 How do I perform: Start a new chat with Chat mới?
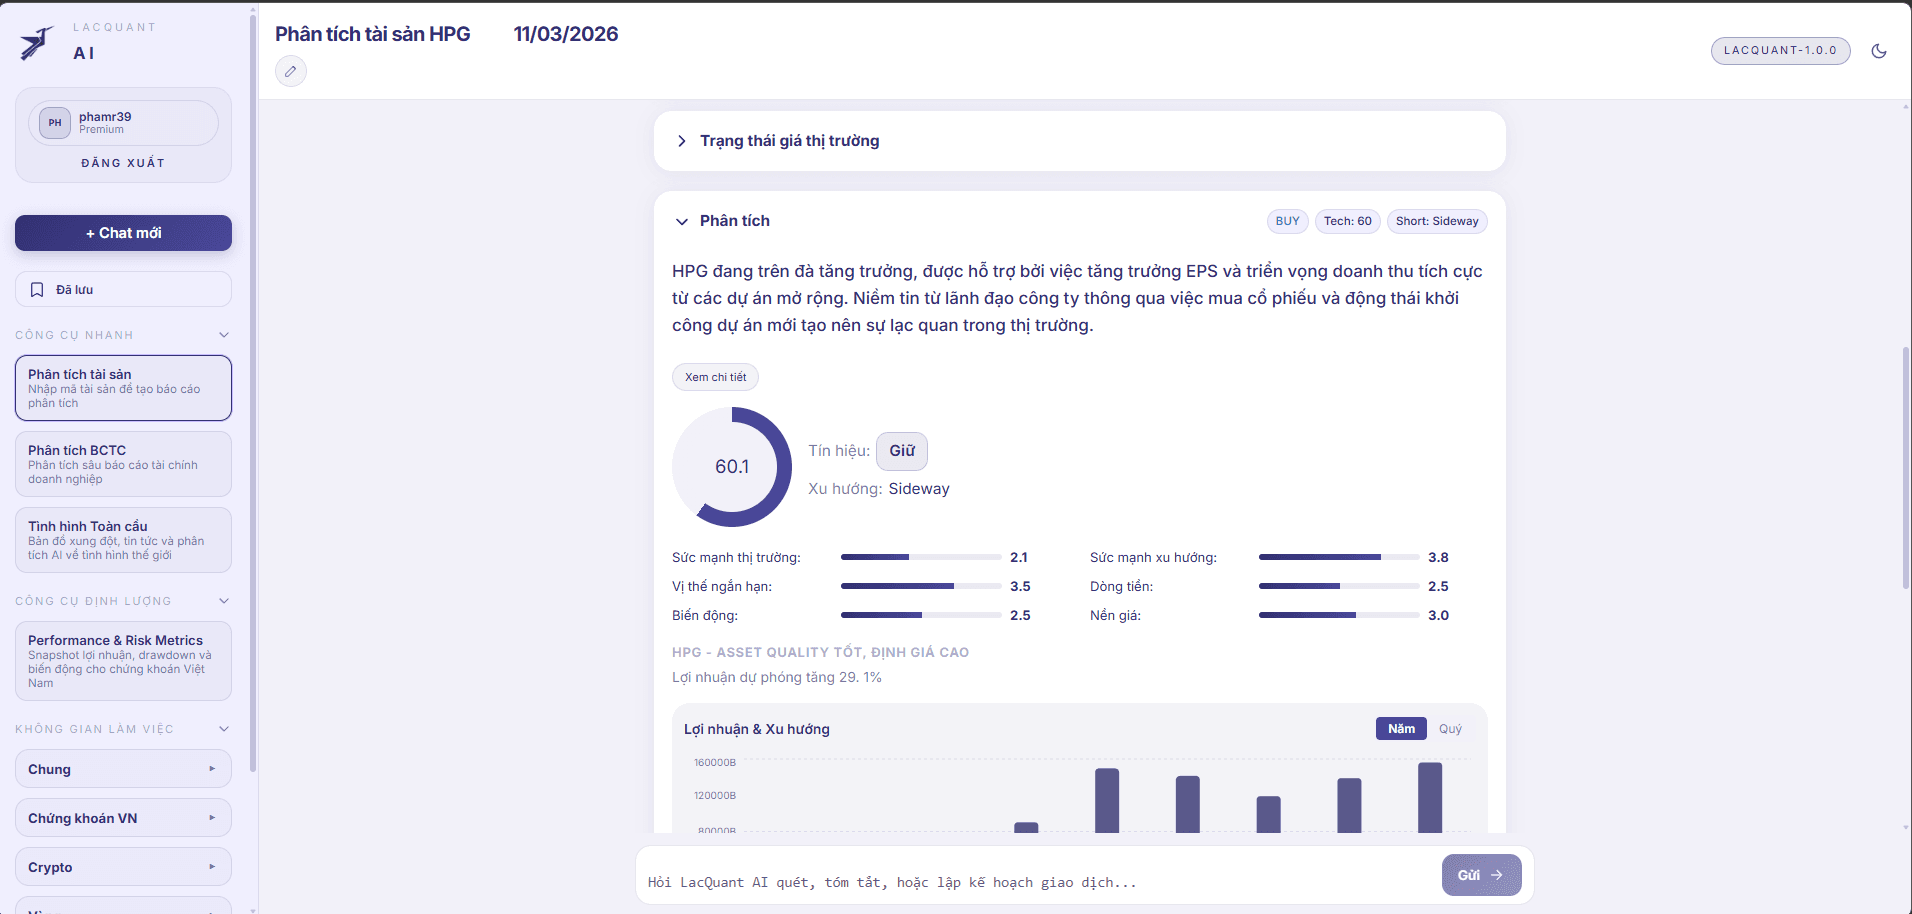123,233
